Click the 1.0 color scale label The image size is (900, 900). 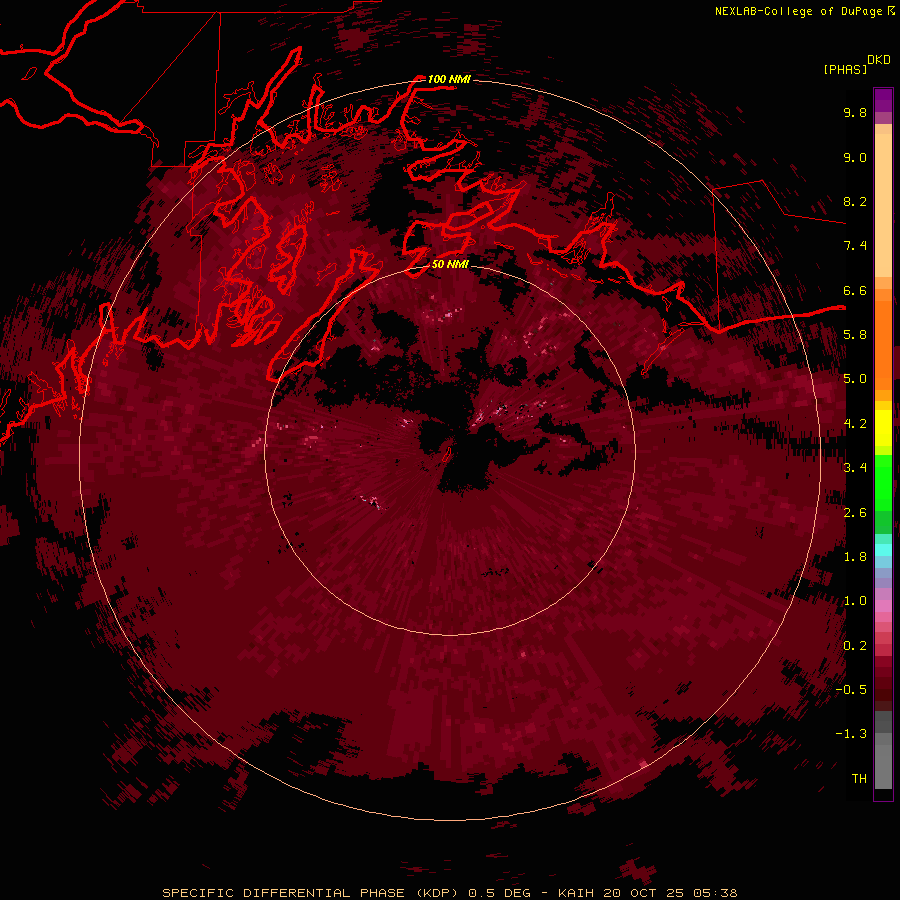pos(855,601)
